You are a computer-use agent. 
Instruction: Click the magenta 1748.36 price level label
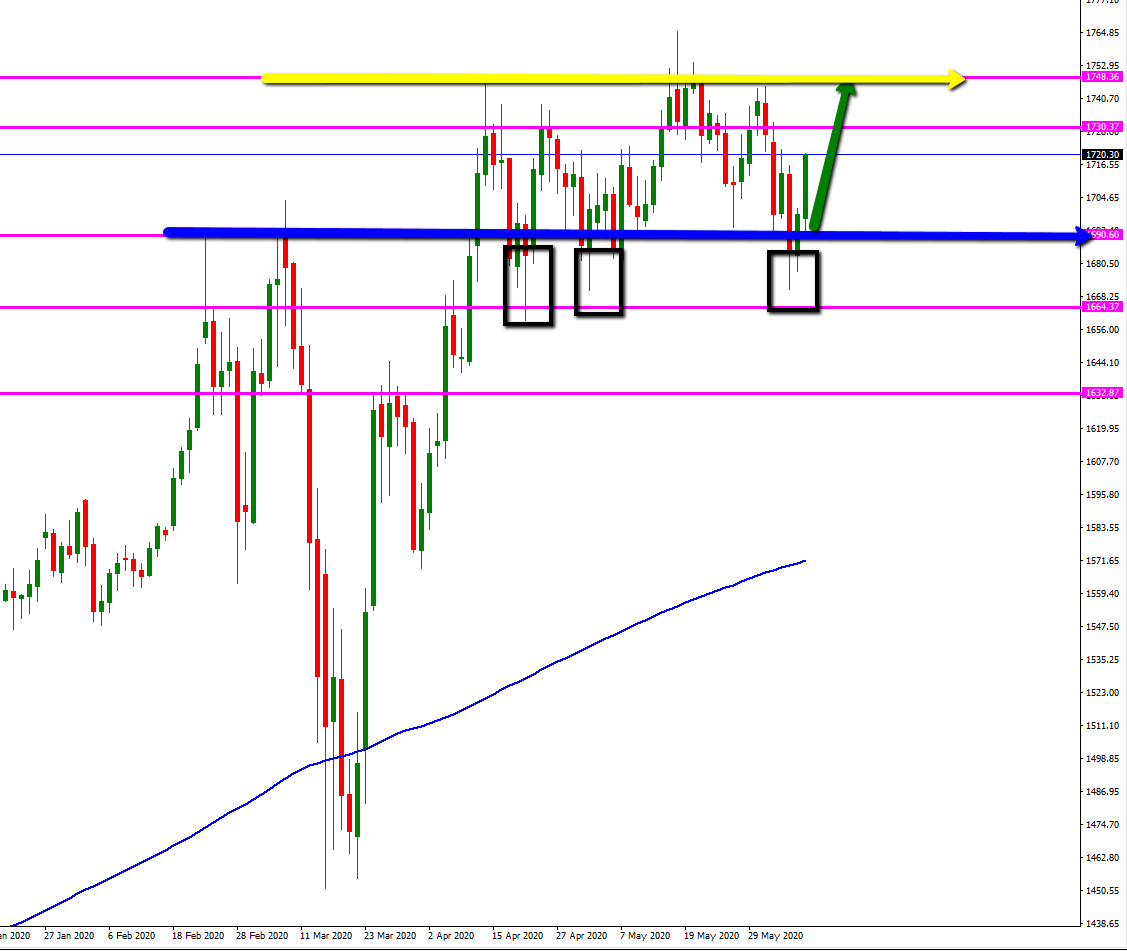coord(1102,77)
